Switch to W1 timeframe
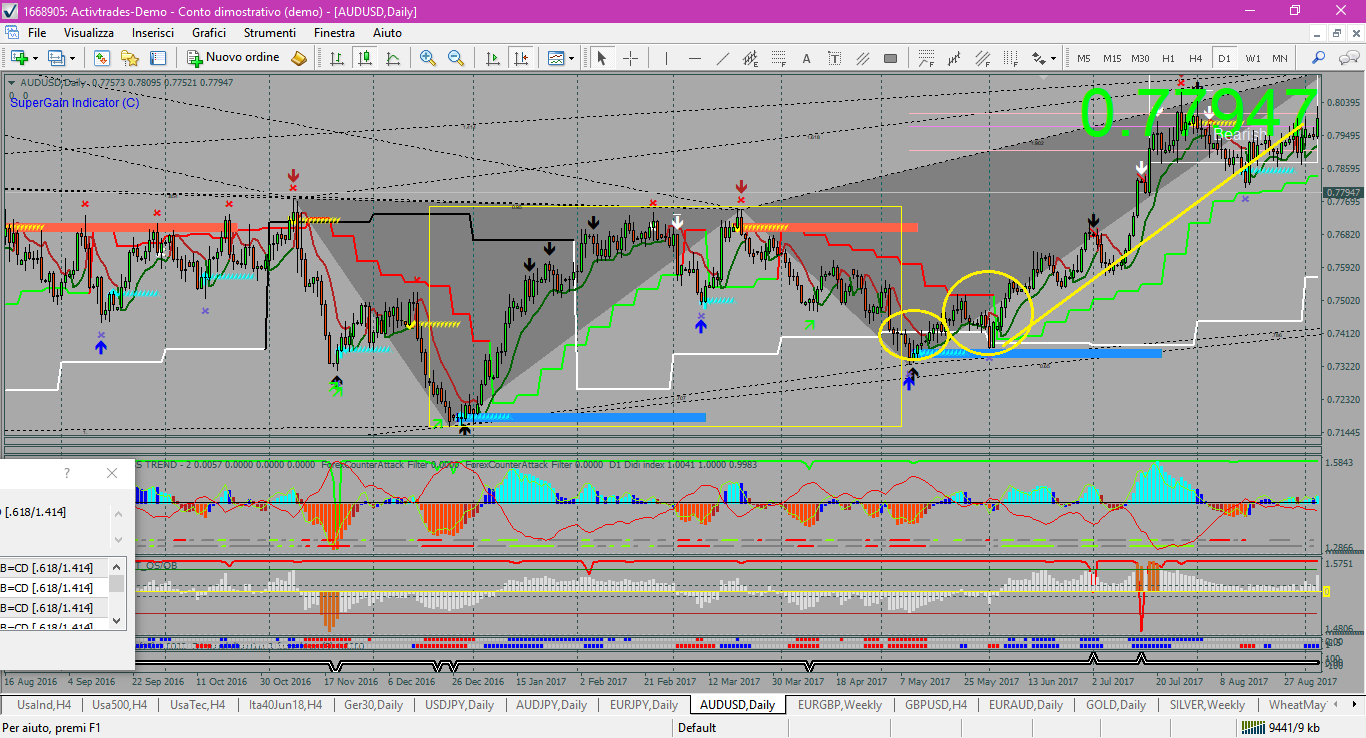 pyautogui.click(x=1253, y=58)
